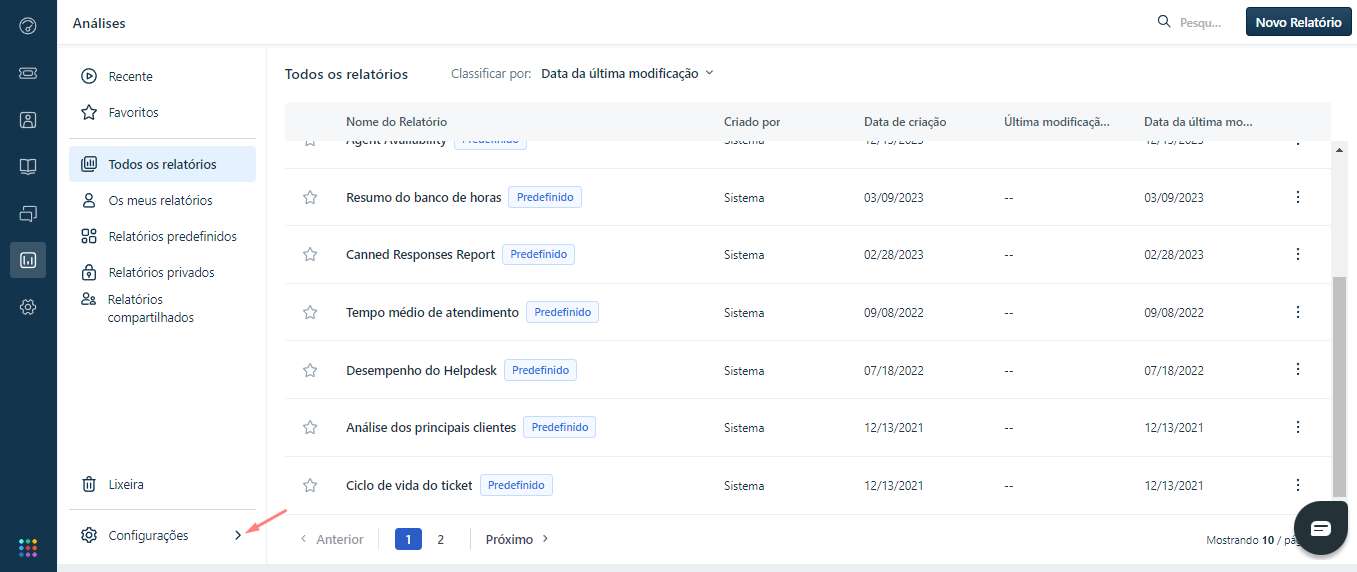Star the Canned Responses Report
The height and width of the screenshot is (572, 1357).
pos(310,254)
